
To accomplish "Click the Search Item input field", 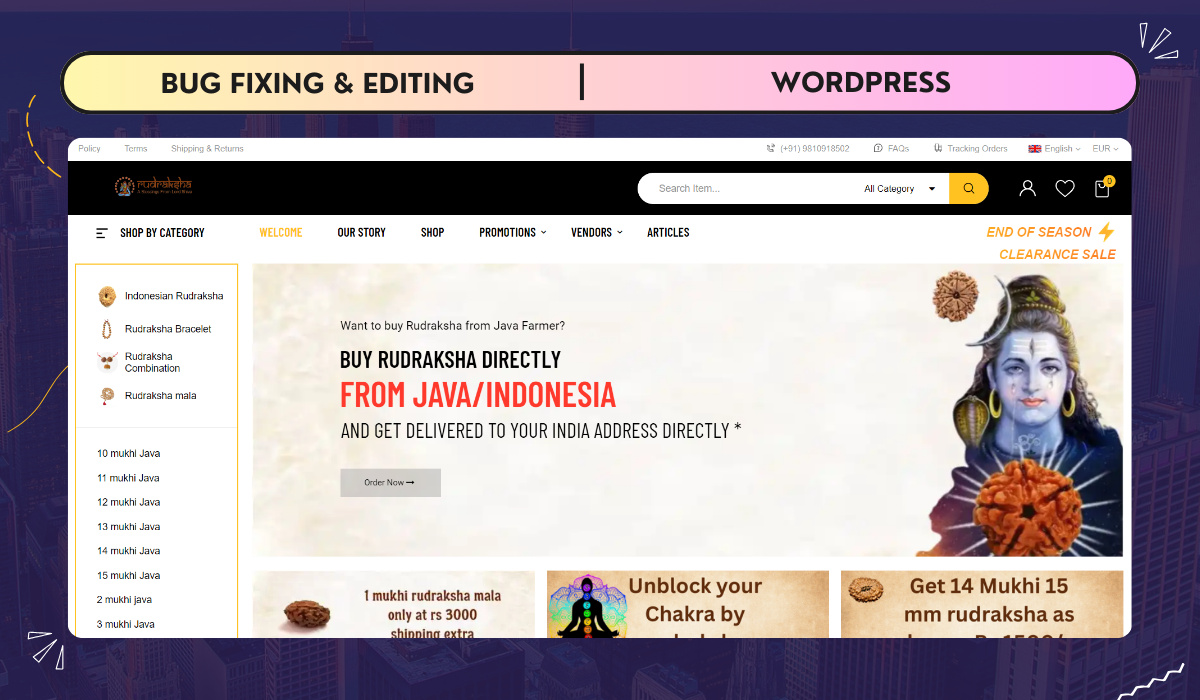I will [750, 188].
